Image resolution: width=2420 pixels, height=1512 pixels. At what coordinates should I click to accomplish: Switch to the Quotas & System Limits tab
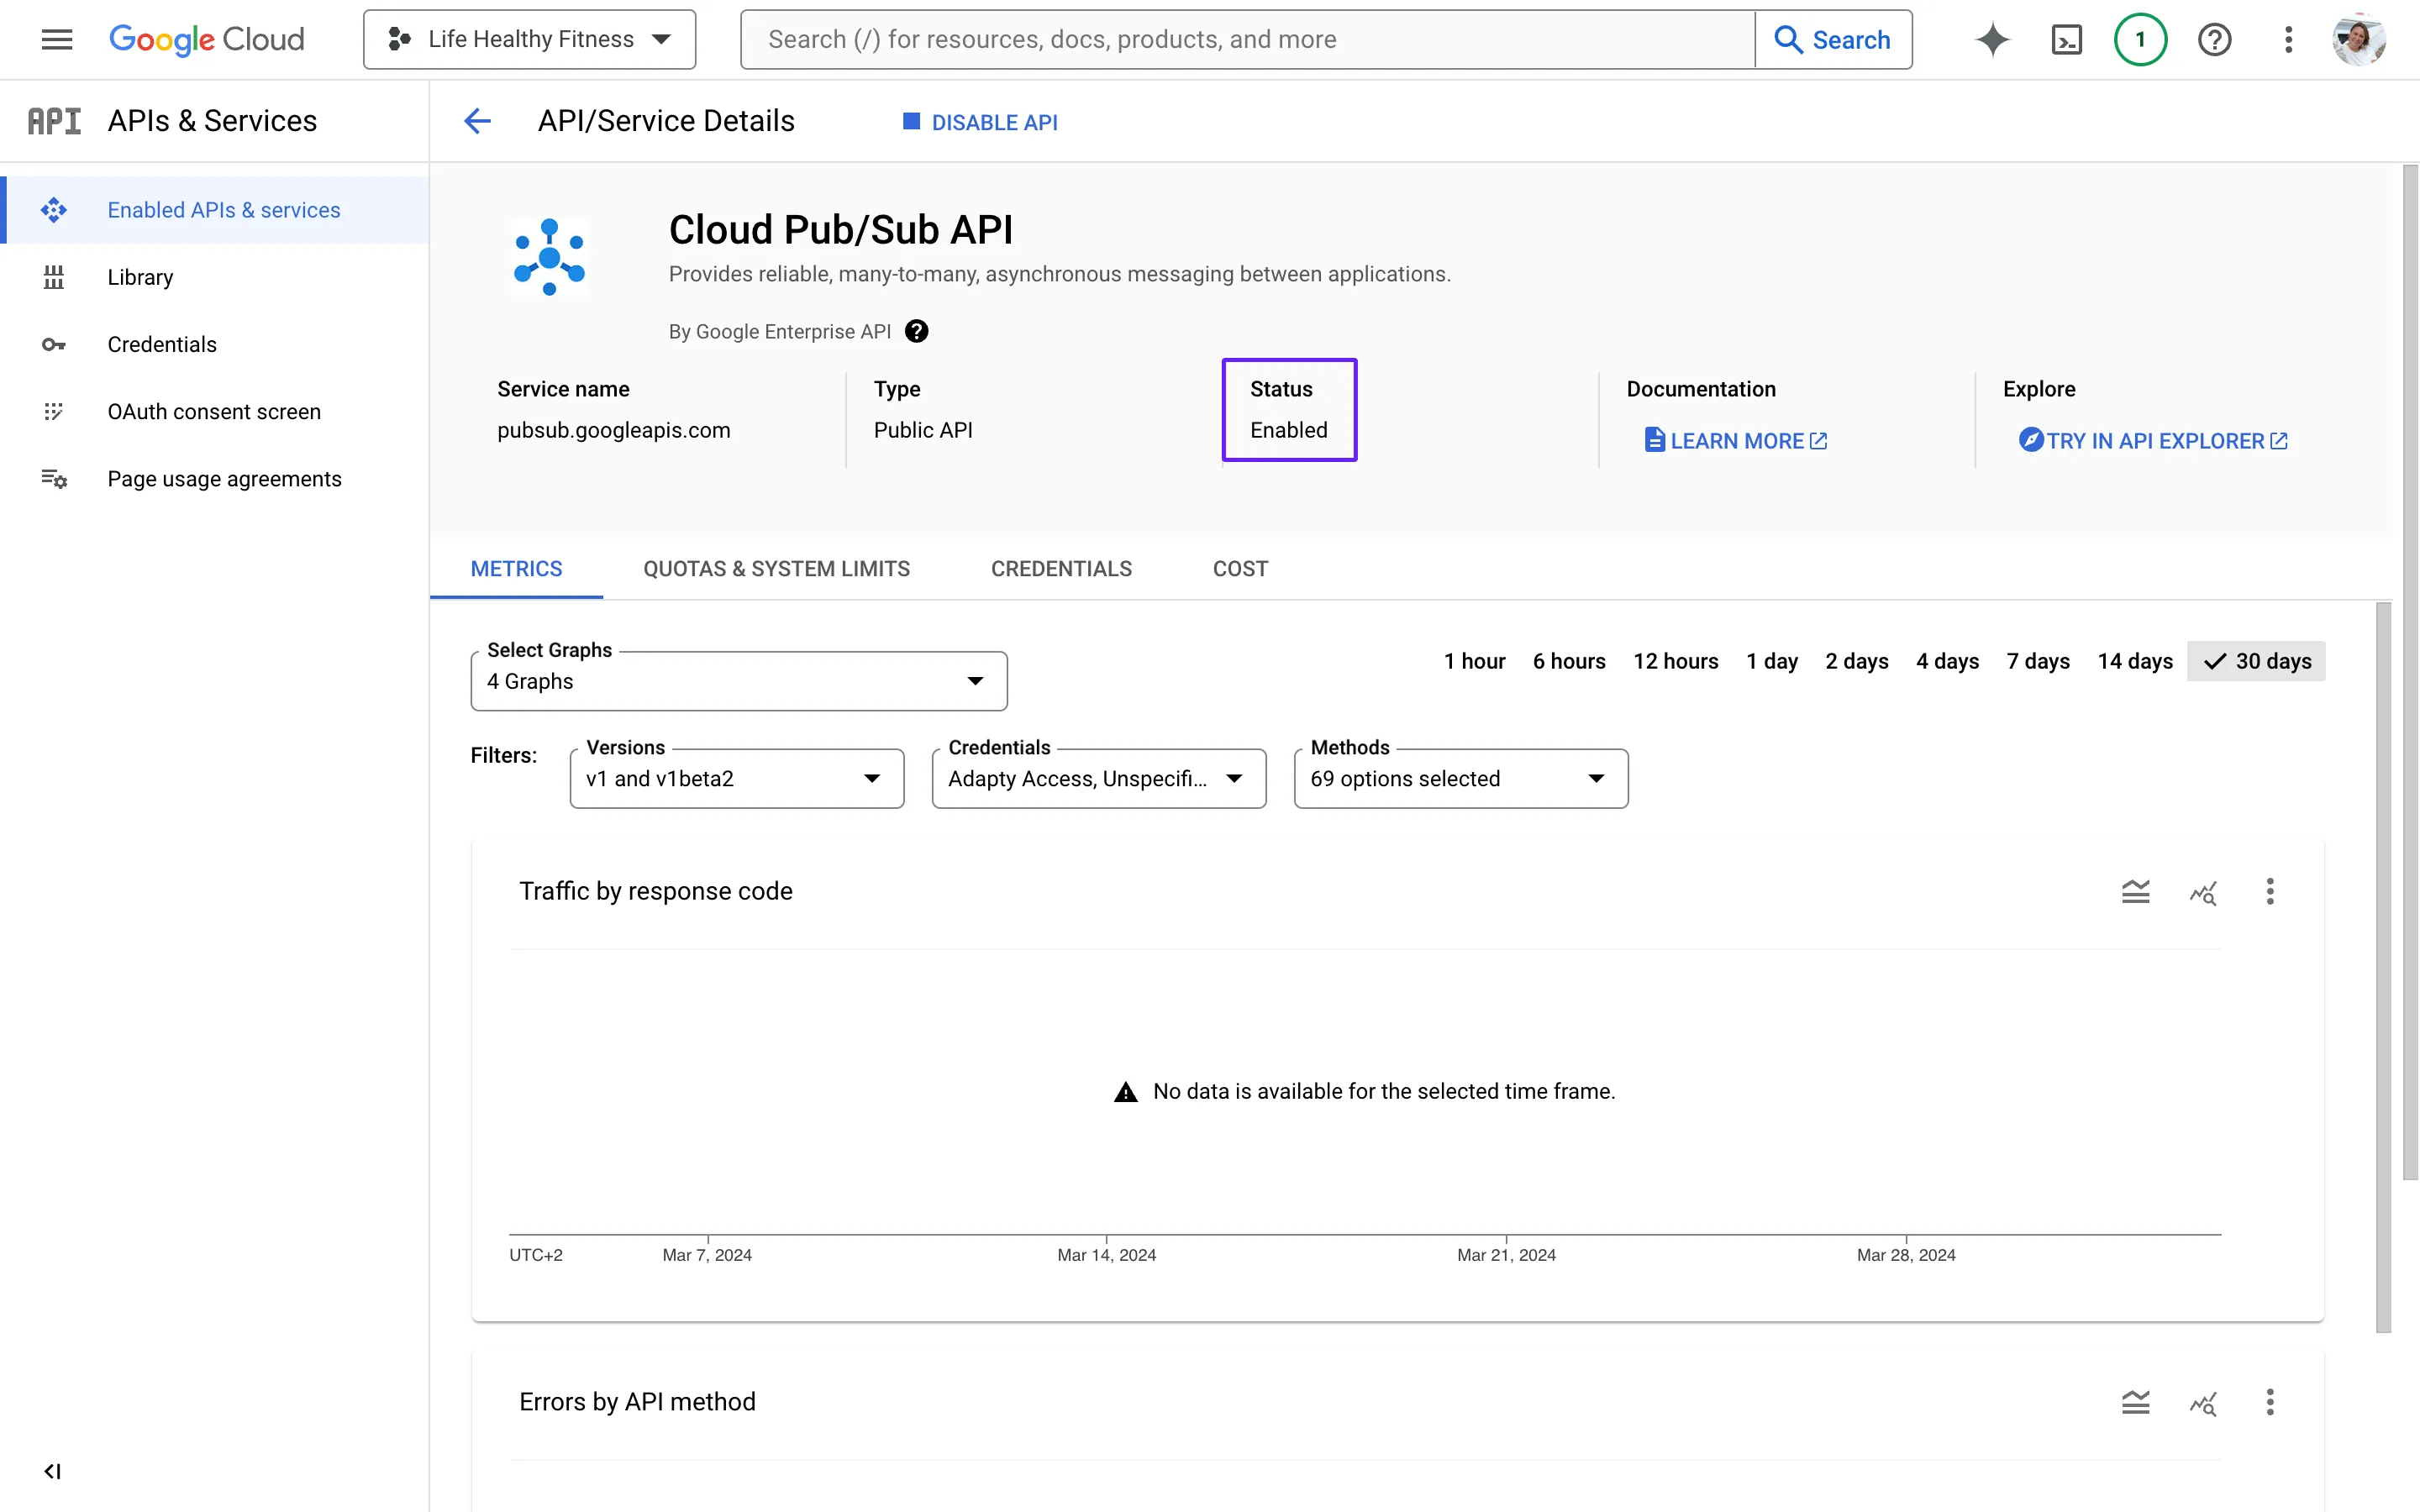click(776, 568)
